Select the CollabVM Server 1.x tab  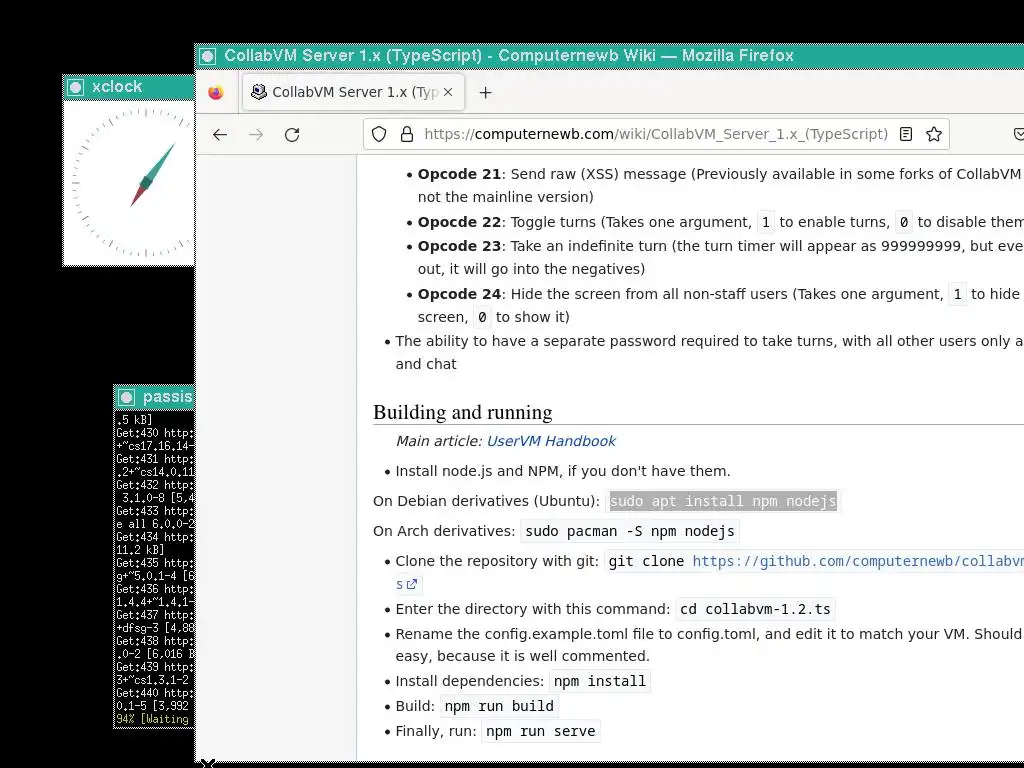[x=353, y=92]
